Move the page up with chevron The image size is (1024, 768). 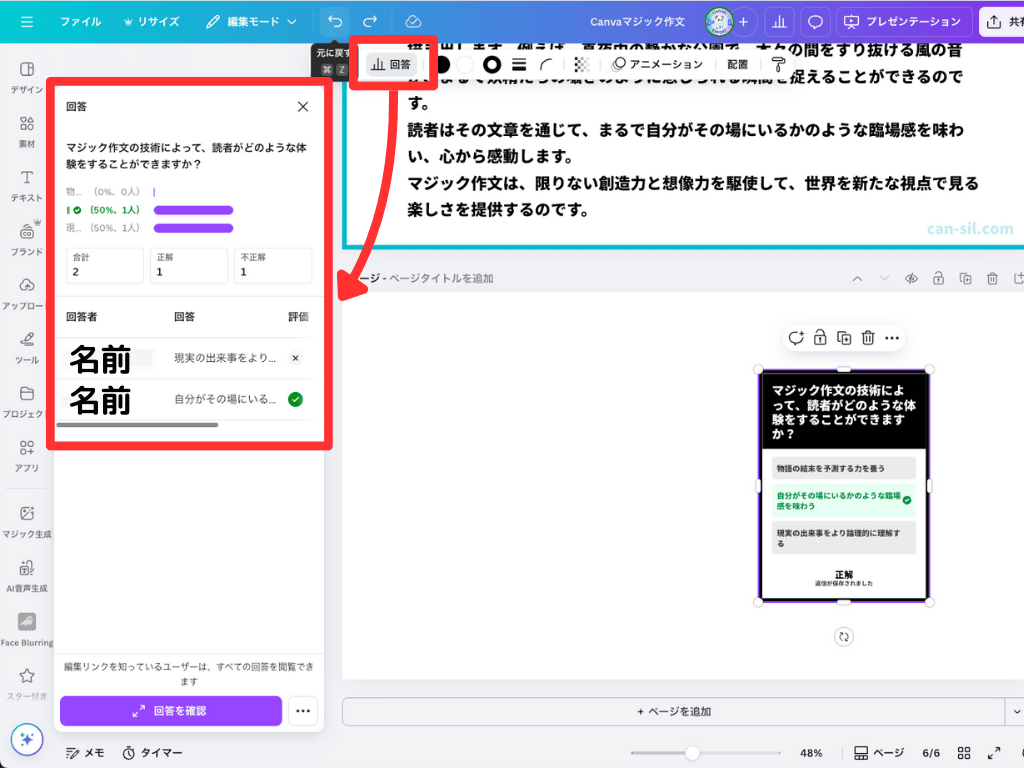point(857,279)
